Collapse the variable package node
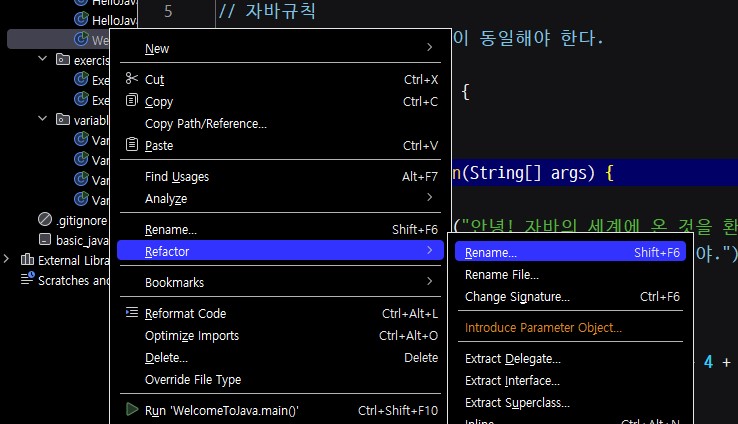Viewport: 738px width, 424px height. [x=42, y=119]
